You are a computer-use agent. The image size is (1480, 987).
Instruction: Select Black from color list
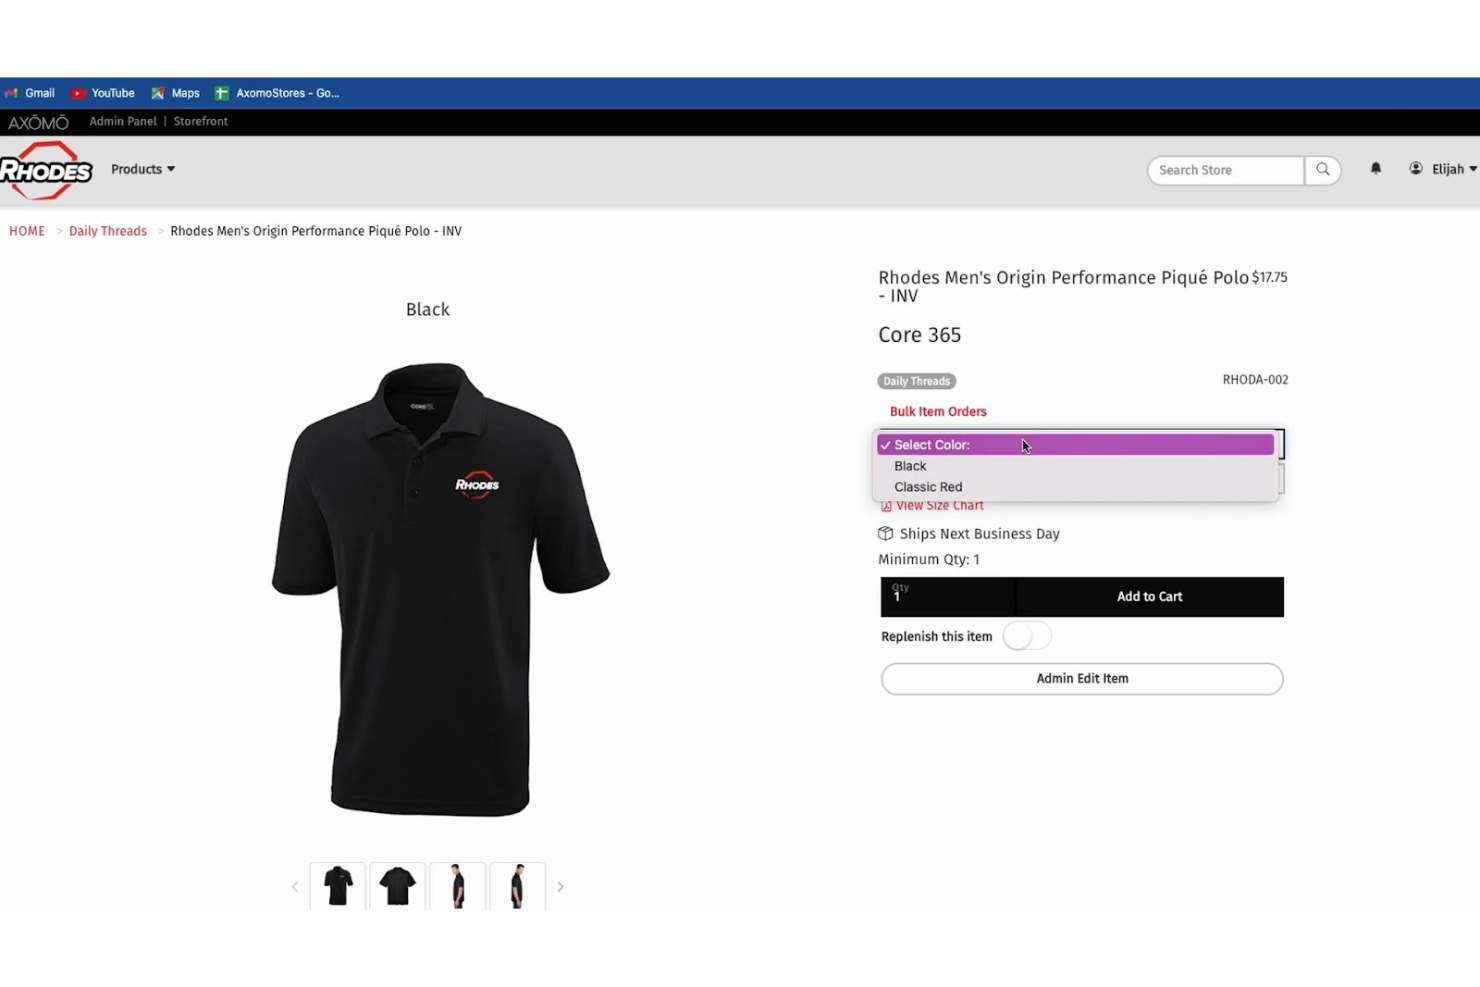point(1075,466)
